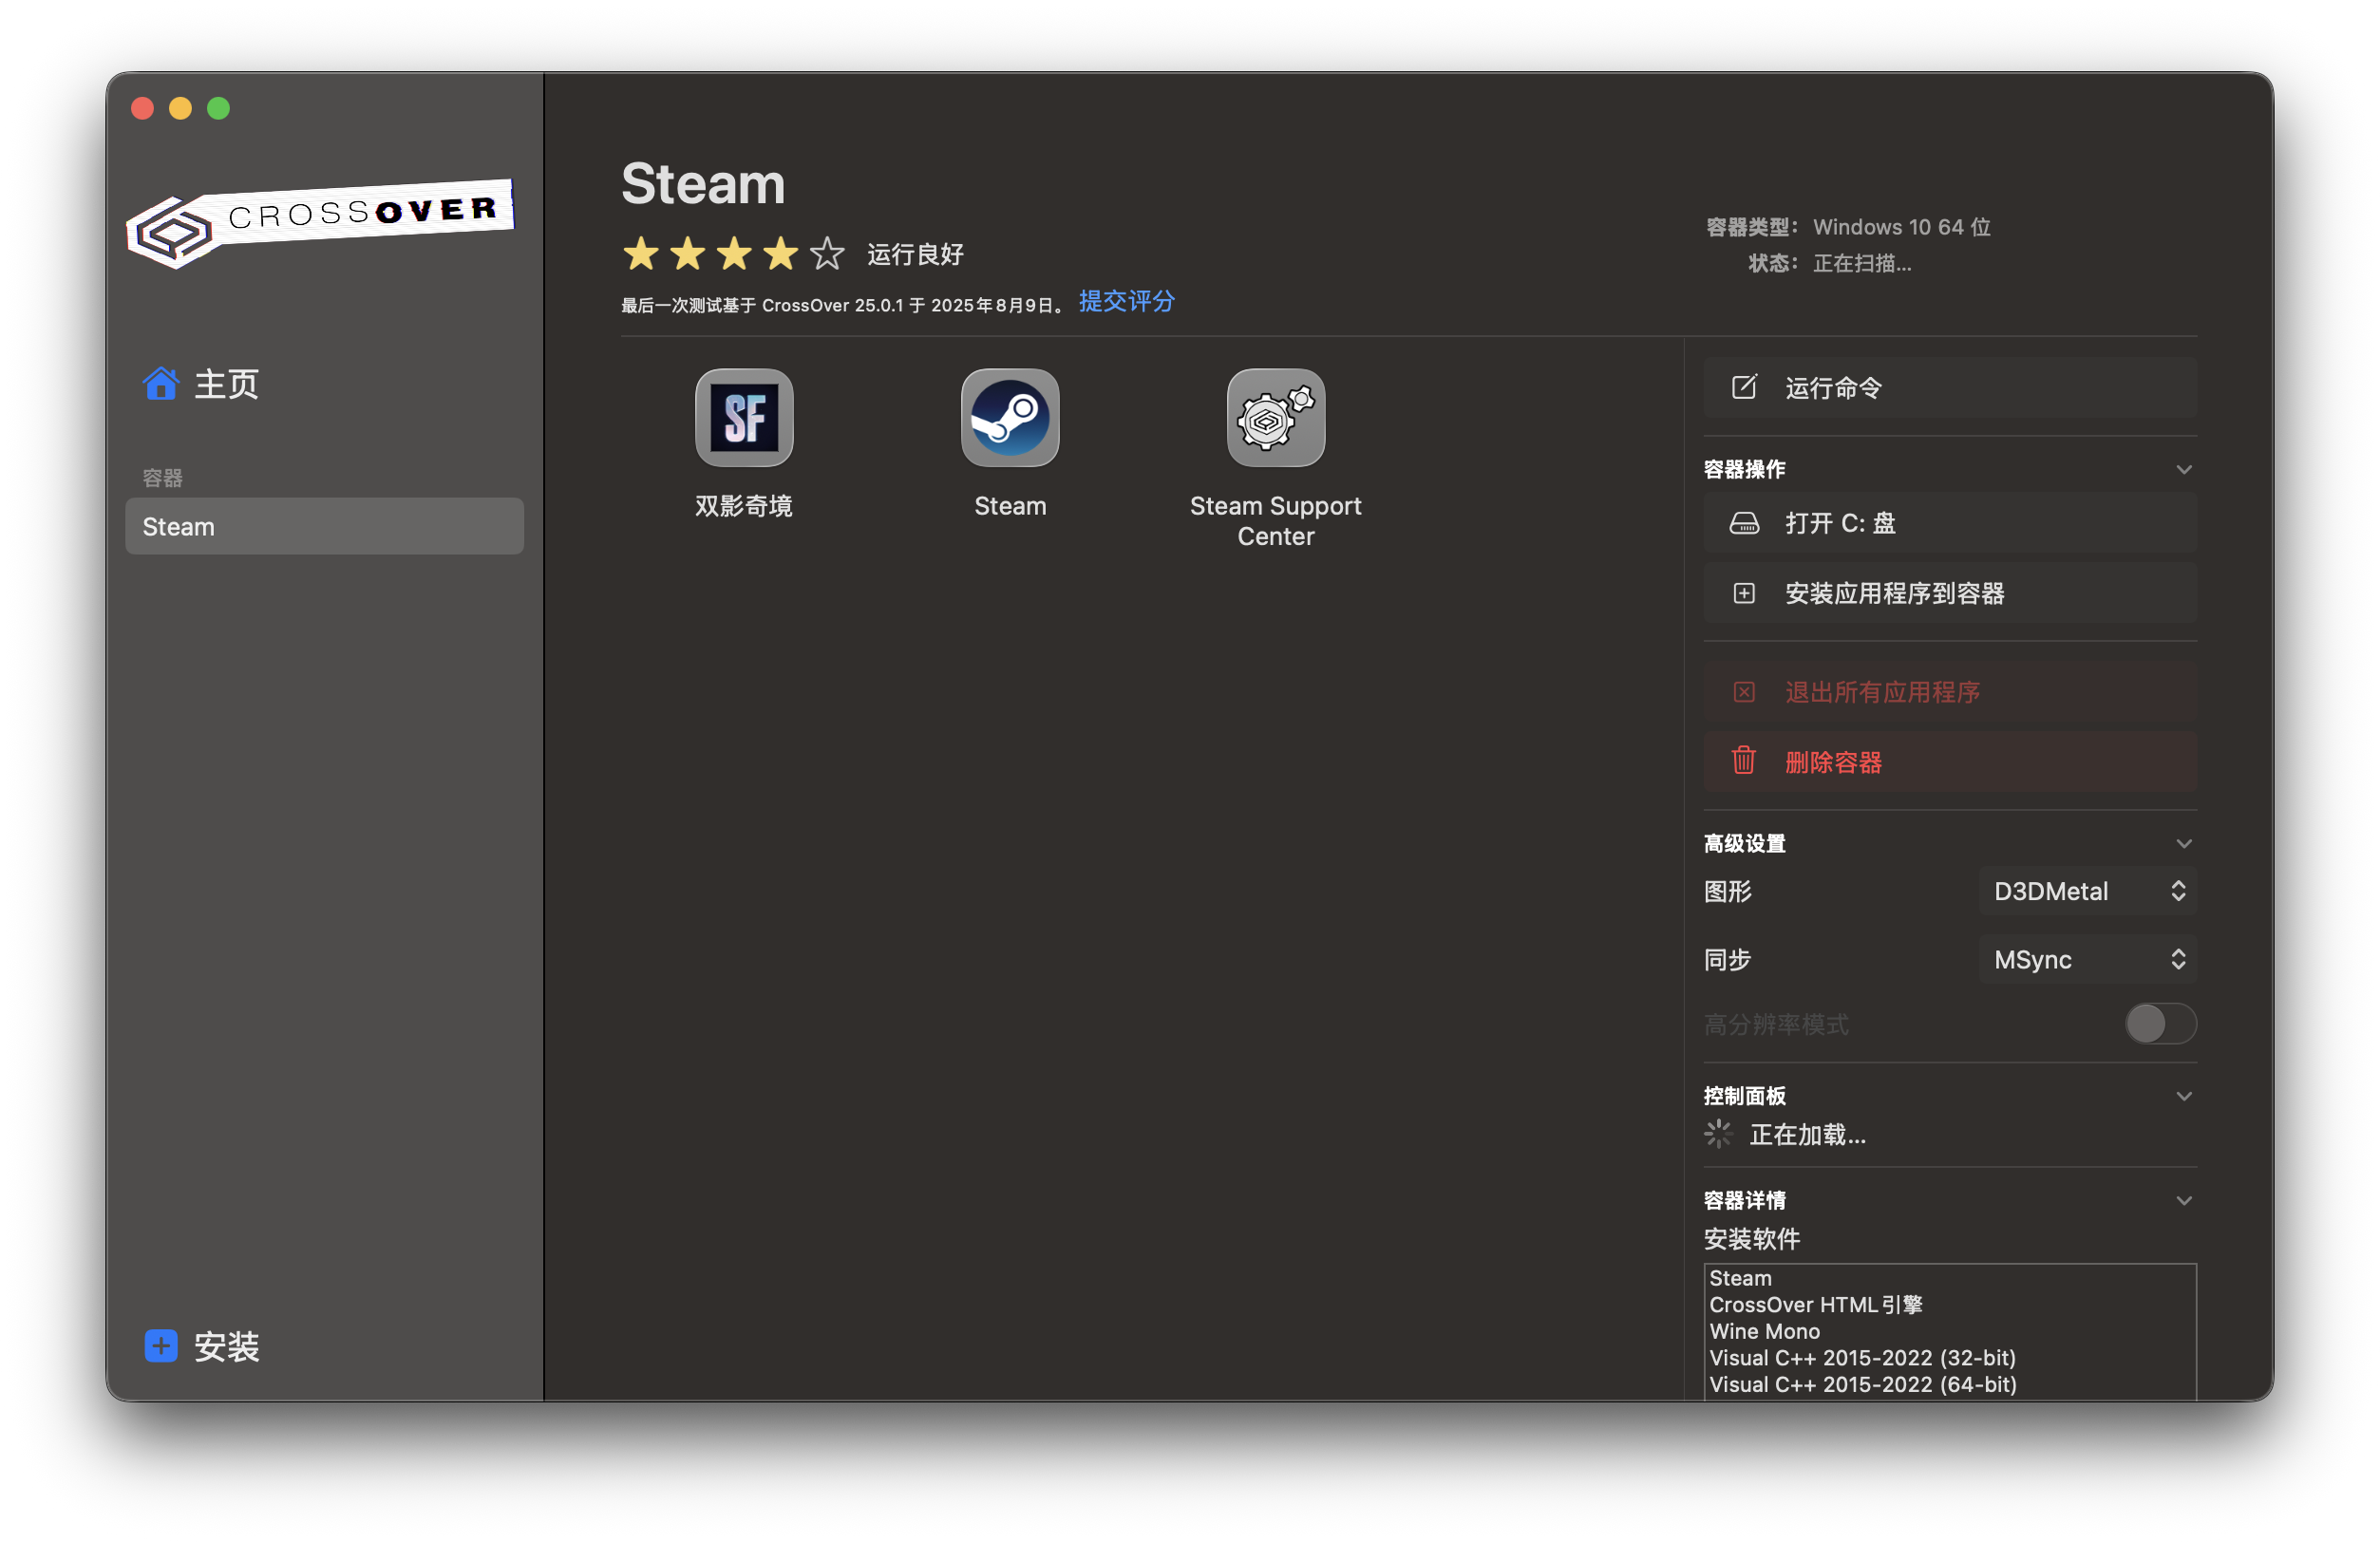
Task: Click the 正在加载... loading indicator
Action: point(1785,1134)
